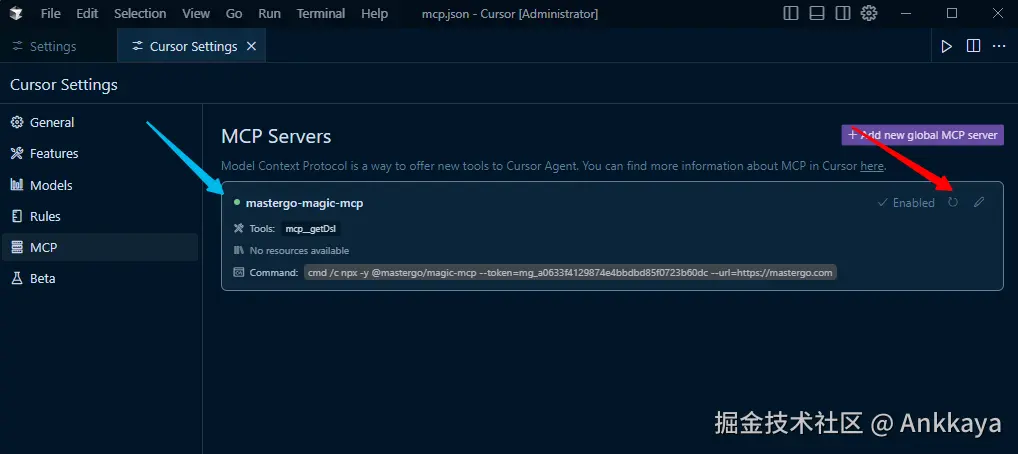This screenshot has width=1018, height=454.
Task: Toggle Enabled for mastergo-magic-mcp
Action: point(906,203)
